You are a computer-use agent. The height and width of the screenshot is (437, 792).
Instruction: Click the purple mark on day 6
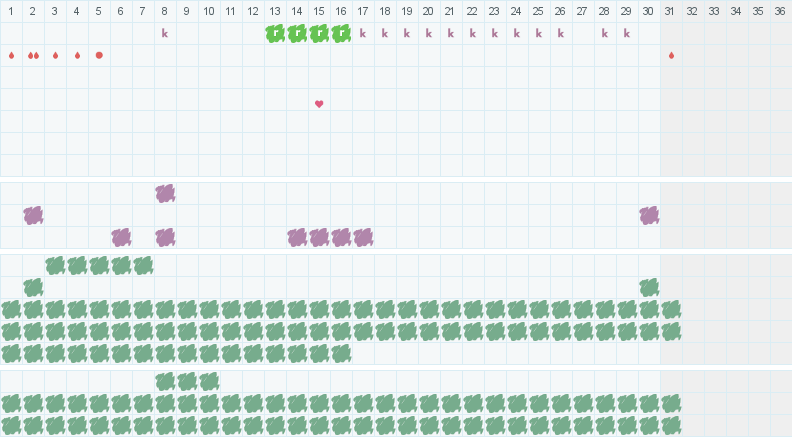121,237
